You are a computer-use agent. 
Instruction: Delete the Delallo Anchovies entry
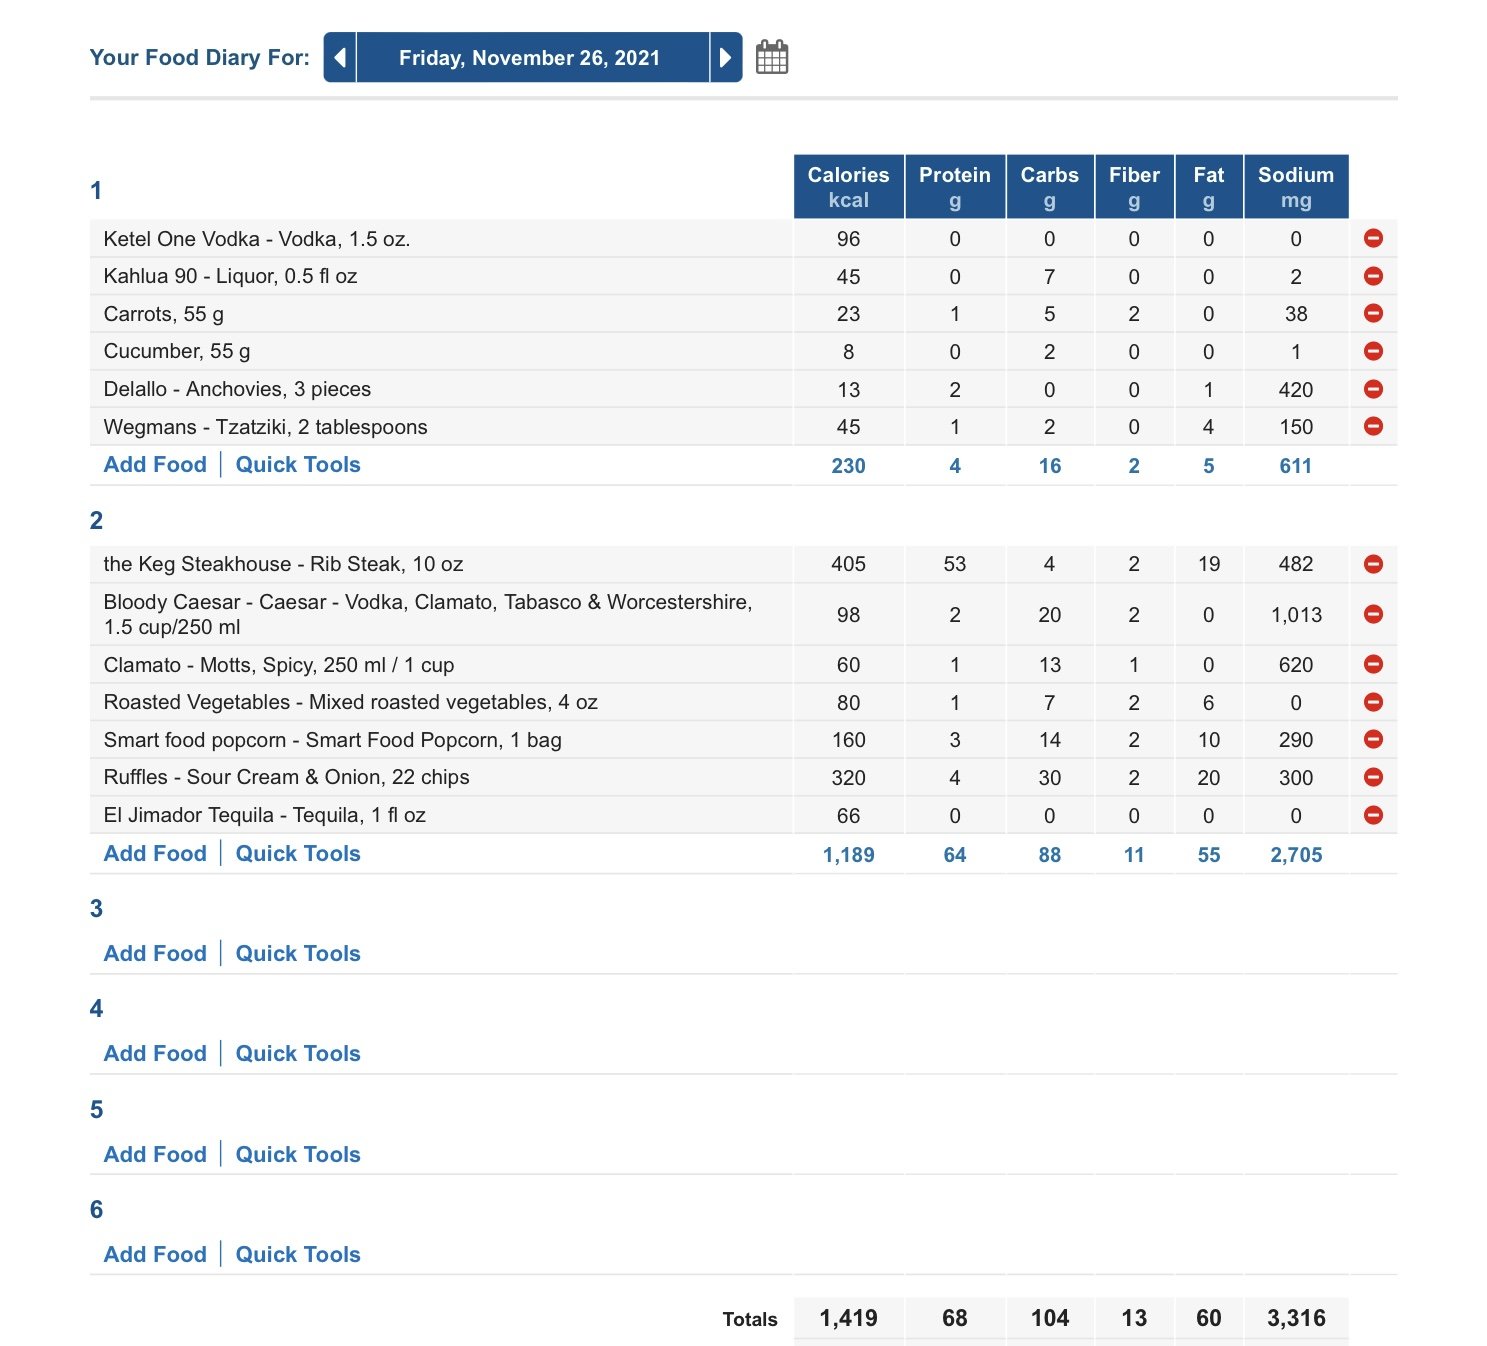click(1373, 389)
